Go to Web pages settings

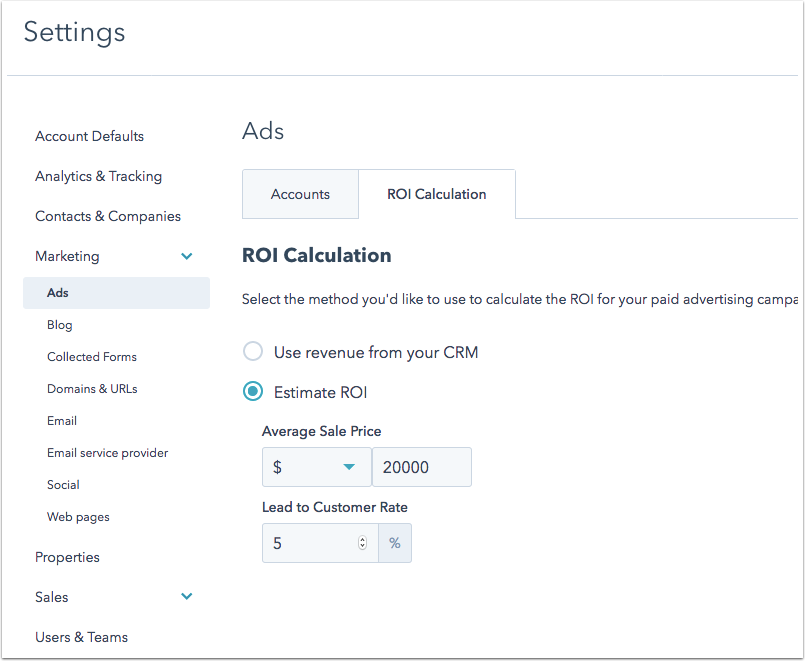coord(78,517)
